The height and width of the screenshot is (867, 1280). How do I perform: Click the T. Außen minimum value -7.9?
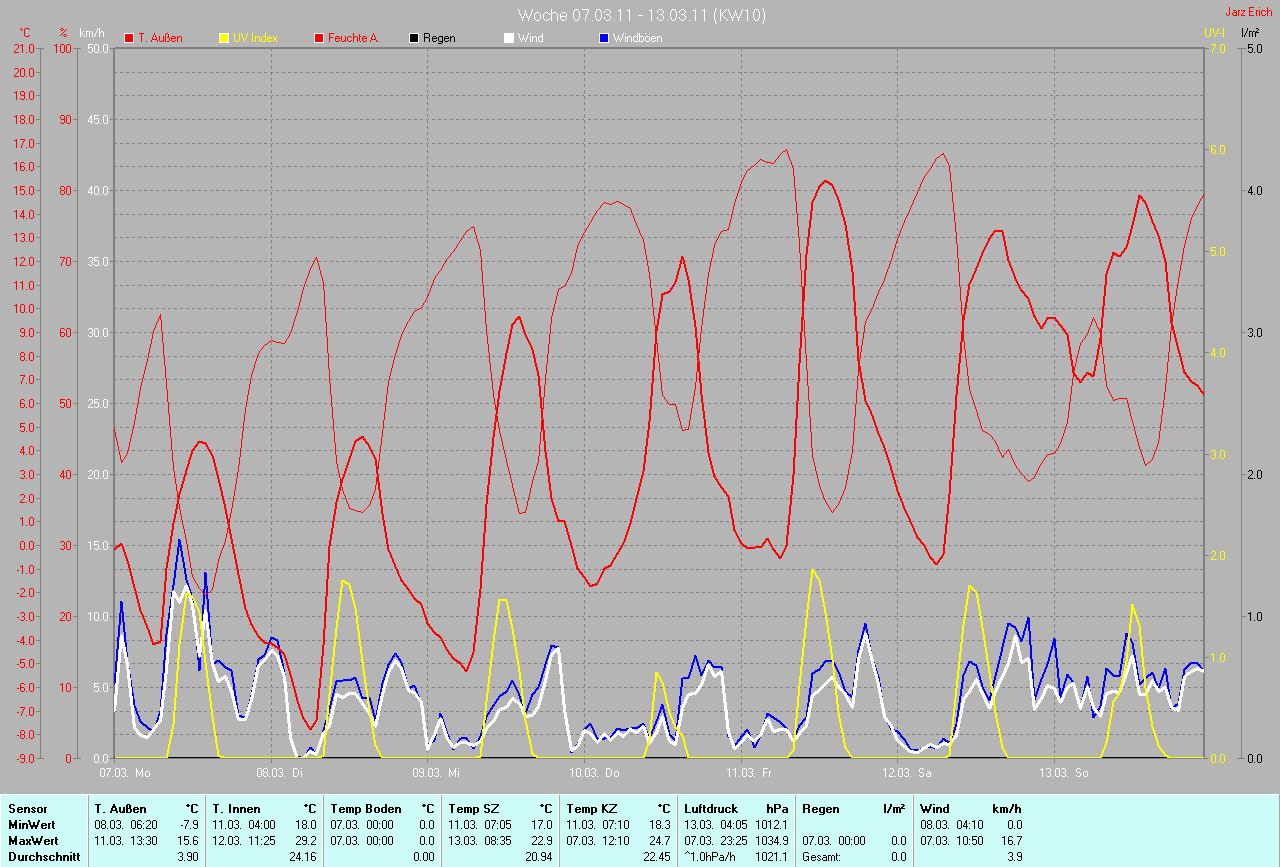189,824
